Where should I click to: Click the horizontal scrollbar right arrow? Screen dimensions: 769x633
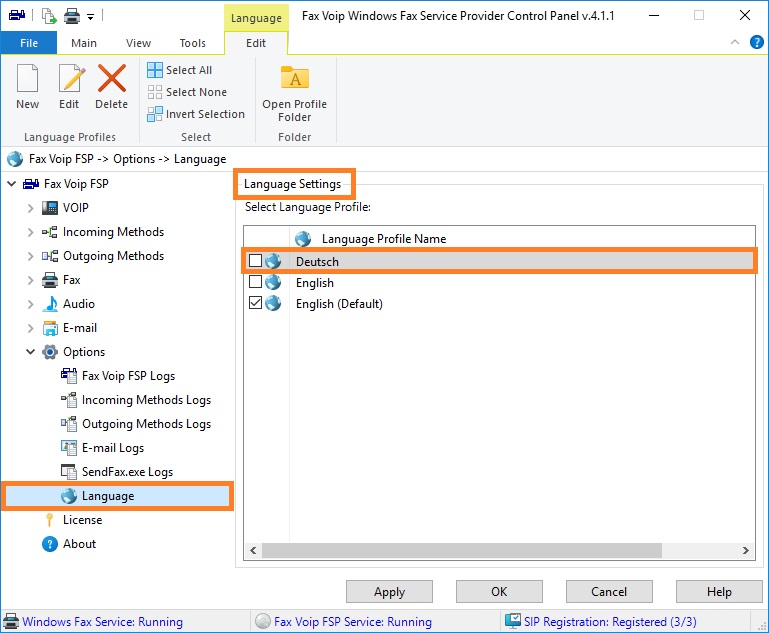coord(745,551)
